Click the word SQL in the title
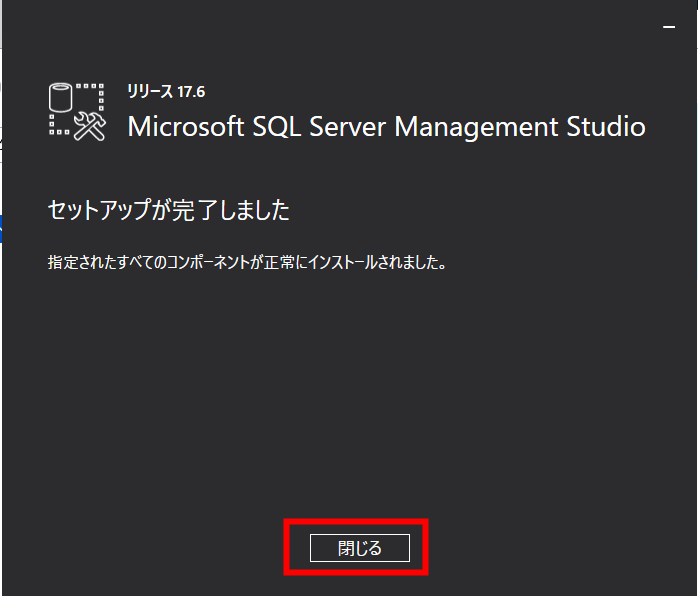Image resolution: width=698 pixels, height=596 pixels. pos(276,127)
